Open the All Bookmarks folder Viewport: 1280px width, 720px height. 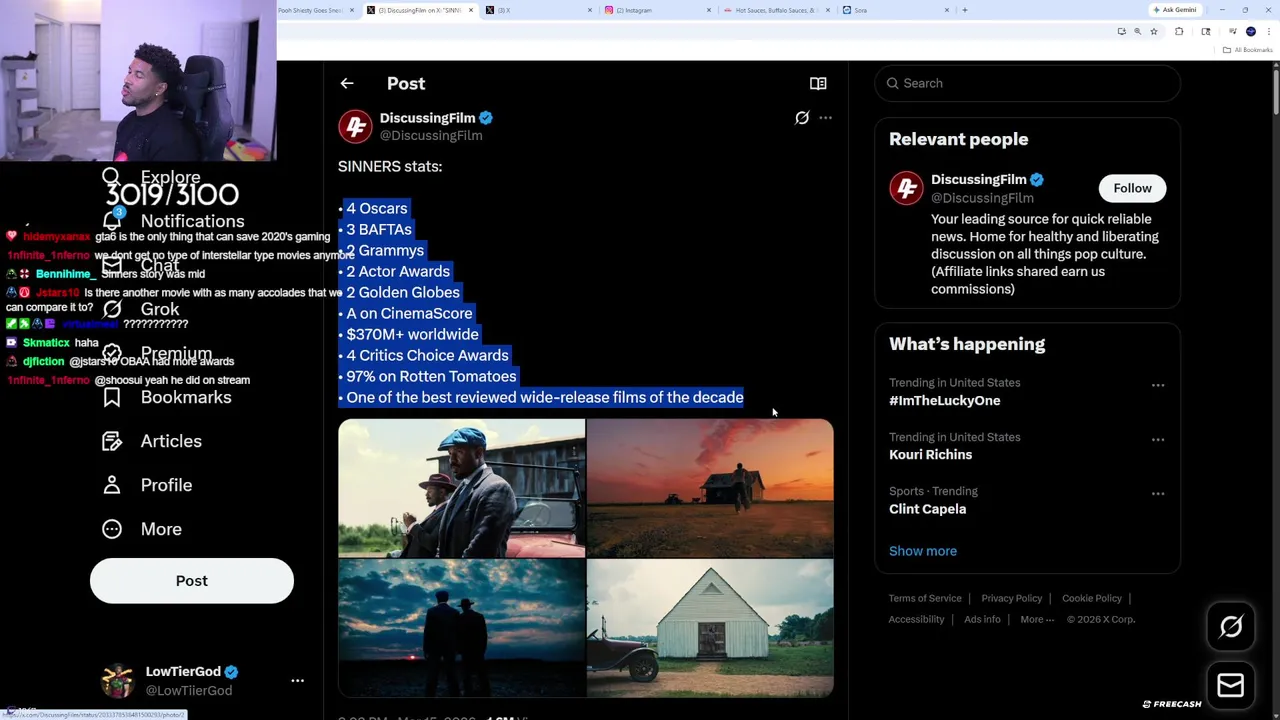pos(1247,50)
